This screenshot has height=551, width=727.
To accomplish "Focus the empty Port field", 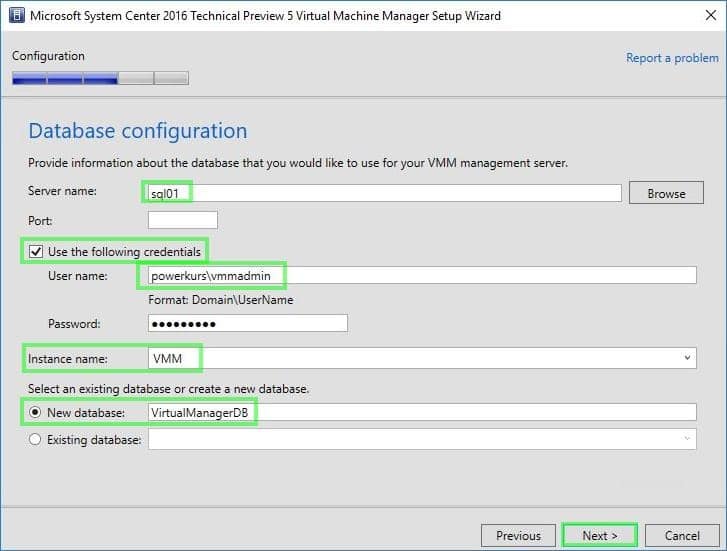I will (183, 220).
